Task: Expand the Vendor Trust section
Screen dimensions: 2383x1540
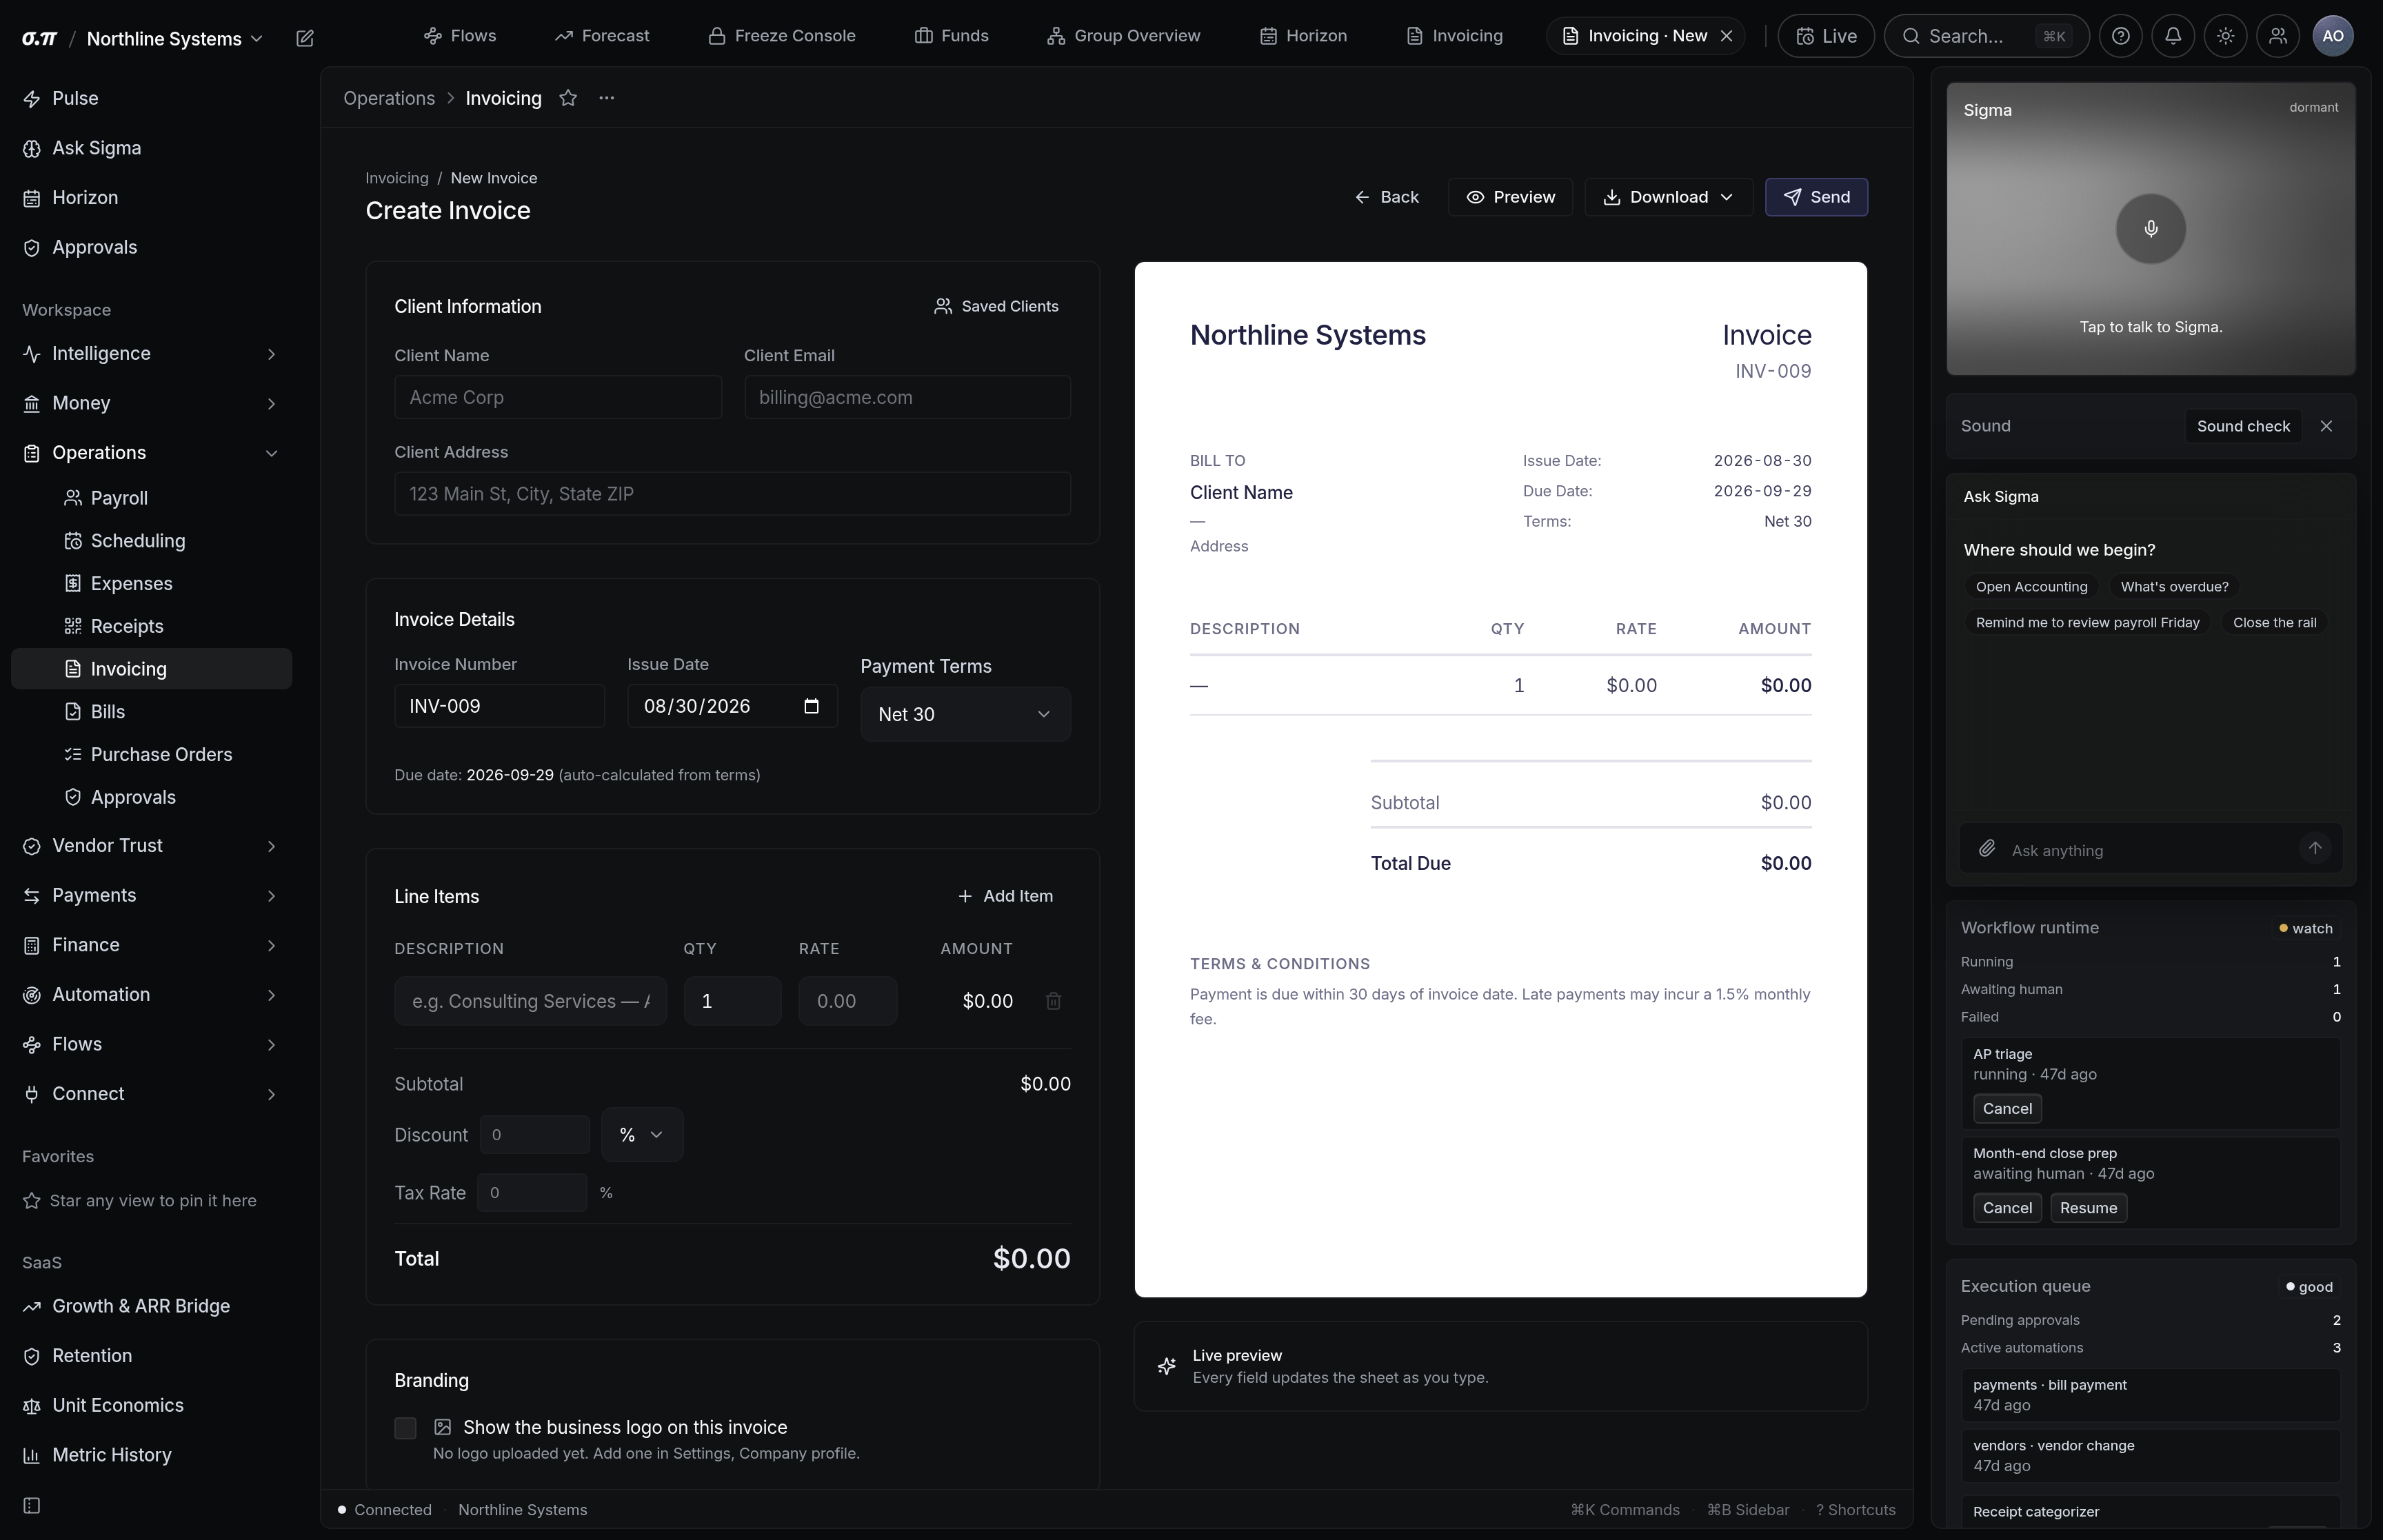Action: pos(150,846)
